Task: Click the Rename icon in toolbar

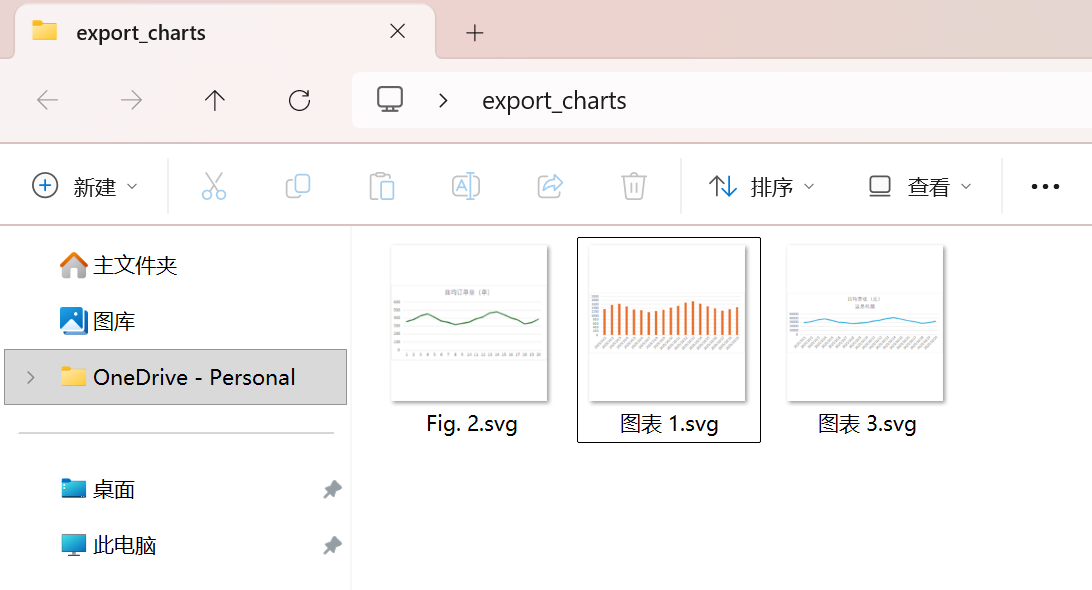Action: click(466, 186)
